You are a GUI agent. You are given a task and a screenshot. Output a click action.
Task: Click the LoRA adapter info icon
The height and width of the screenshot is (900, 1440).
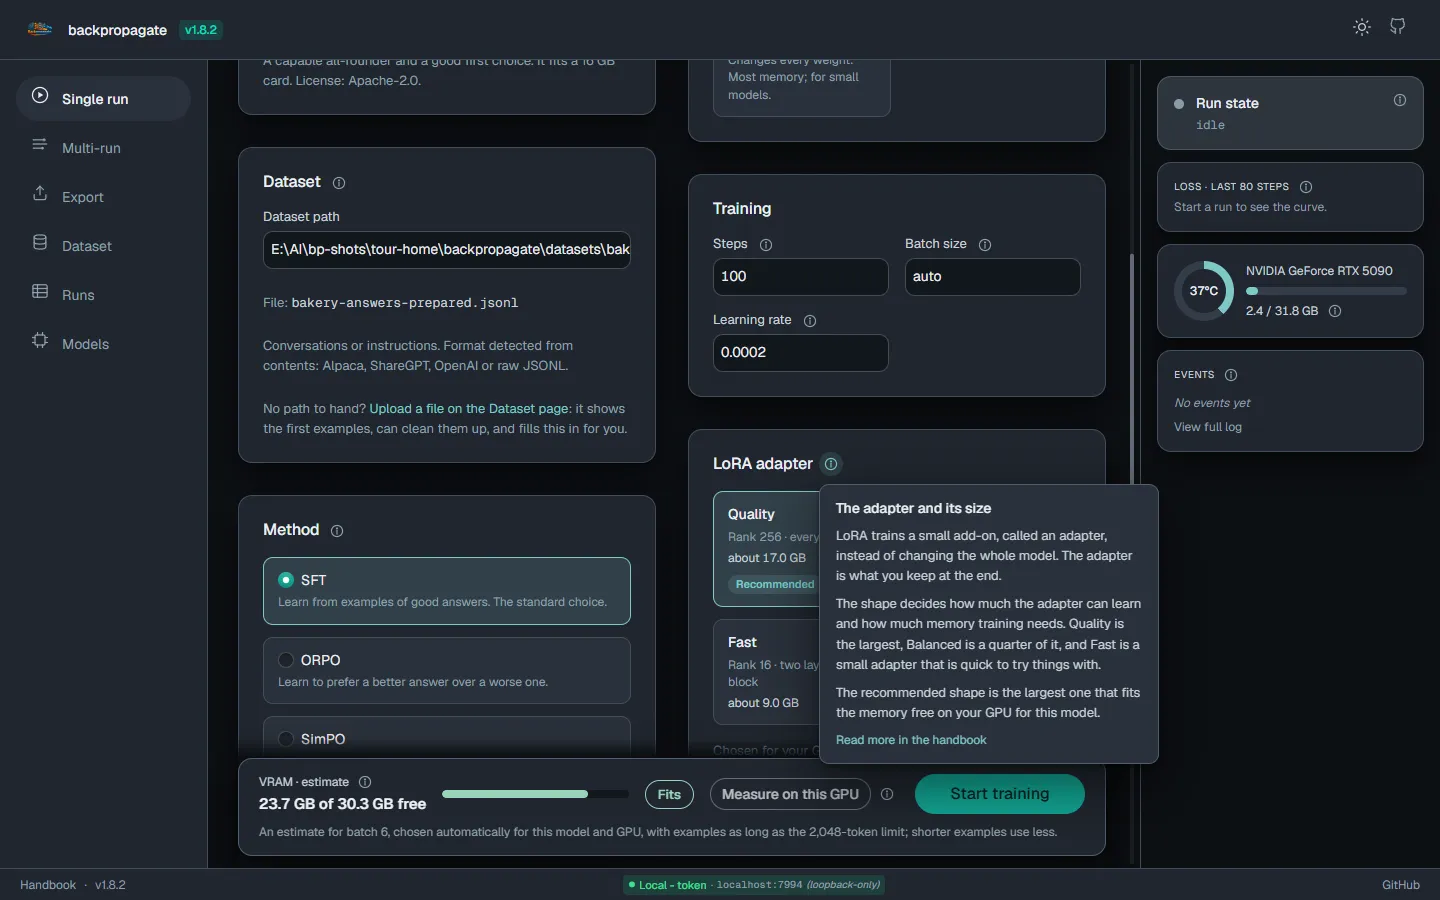pos(831,464)
